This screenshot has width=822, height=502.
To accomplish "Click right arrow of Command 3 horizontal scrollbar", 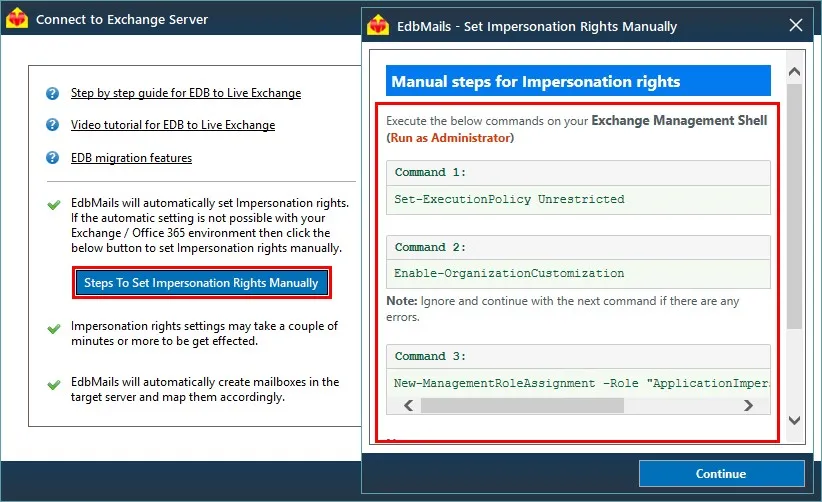I will point(749,406).
